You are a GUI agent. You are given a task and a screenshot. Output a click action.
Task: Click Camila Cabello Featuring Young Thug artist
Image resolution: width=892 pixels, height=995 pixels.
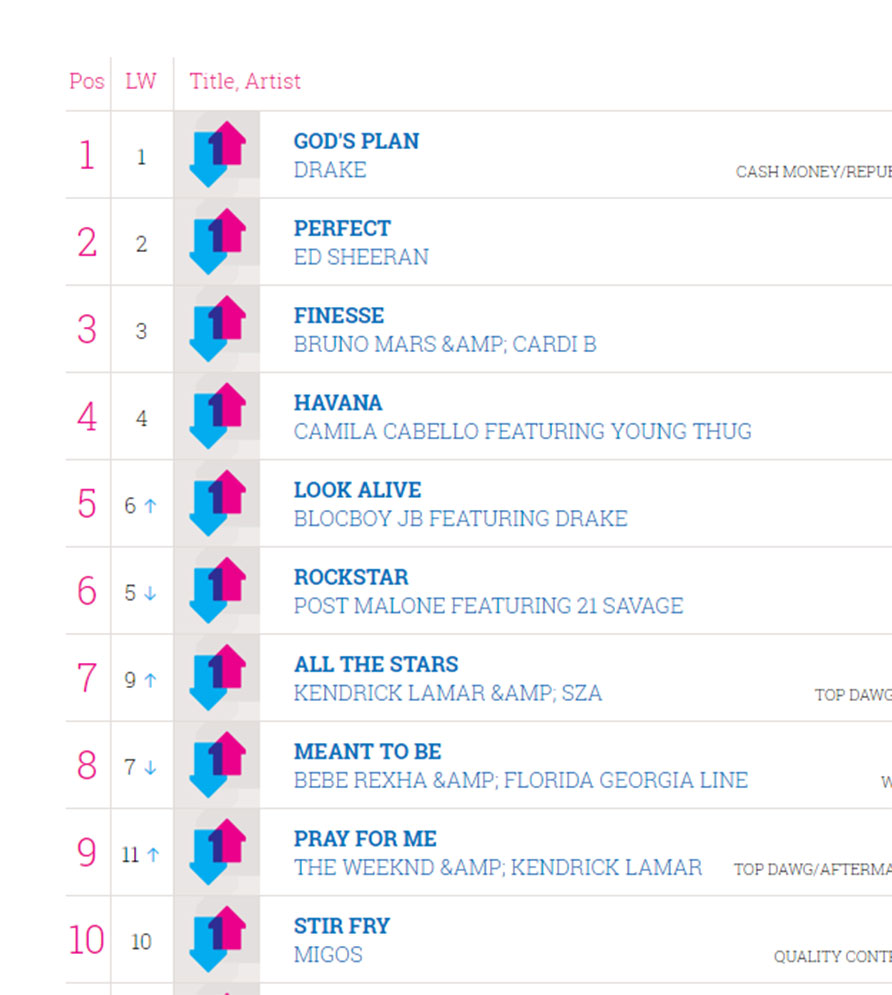coord(522,432)
